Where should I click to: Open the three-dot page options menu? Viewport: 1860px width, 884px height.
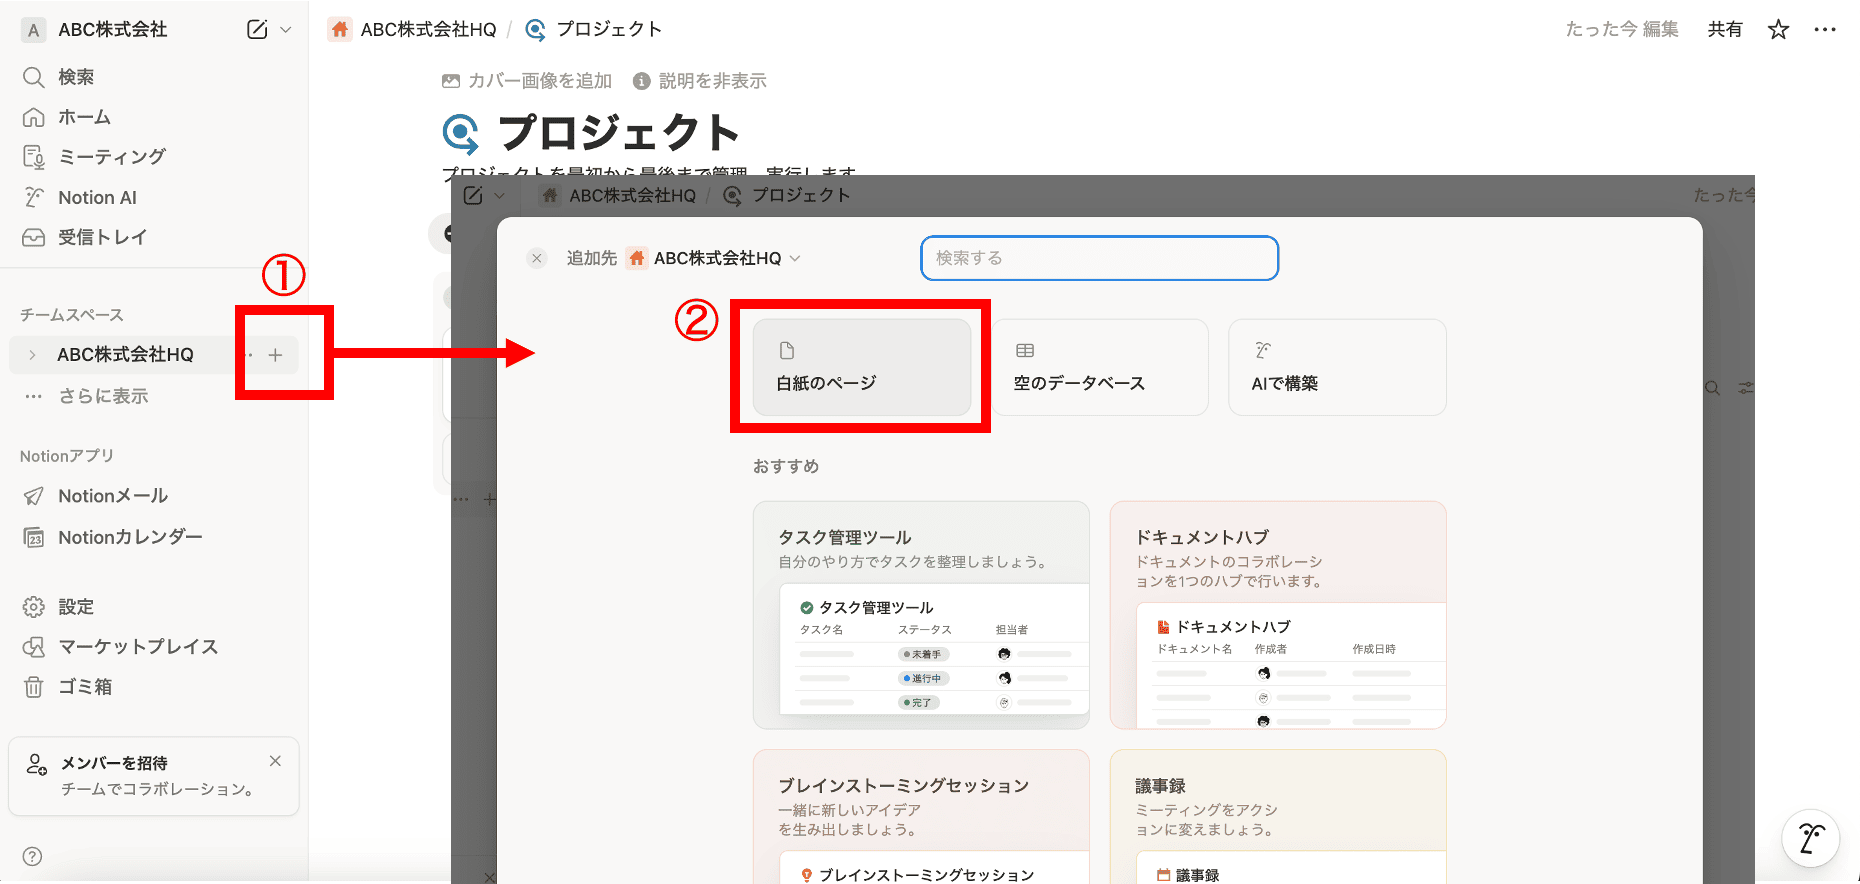[x=1825, y=30]
